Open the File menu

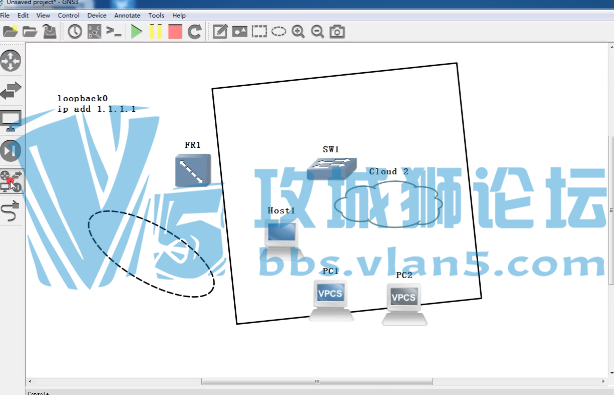[x=5, y=16]
